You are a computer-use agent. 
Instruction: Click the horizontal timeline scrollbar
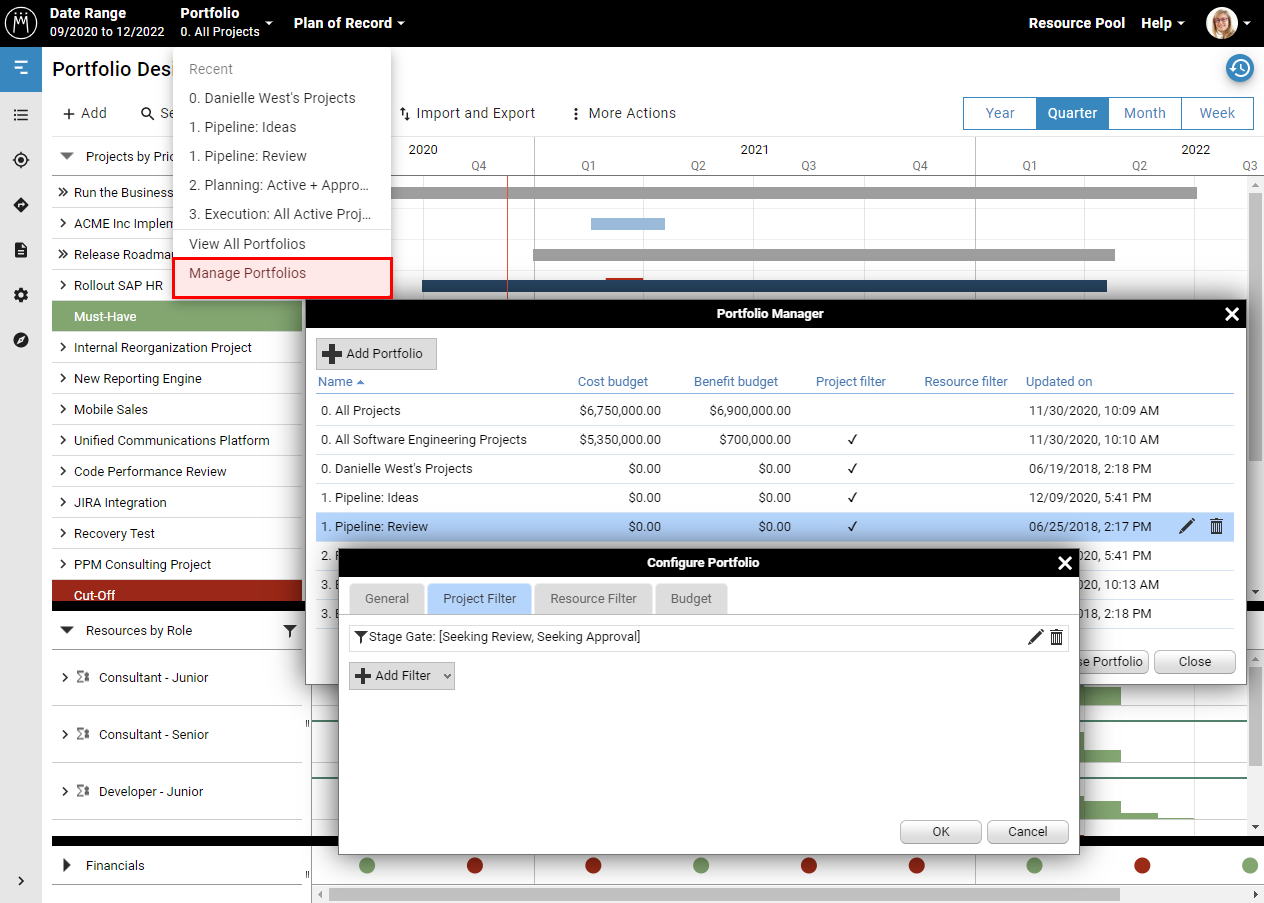(x=724, y=894)
